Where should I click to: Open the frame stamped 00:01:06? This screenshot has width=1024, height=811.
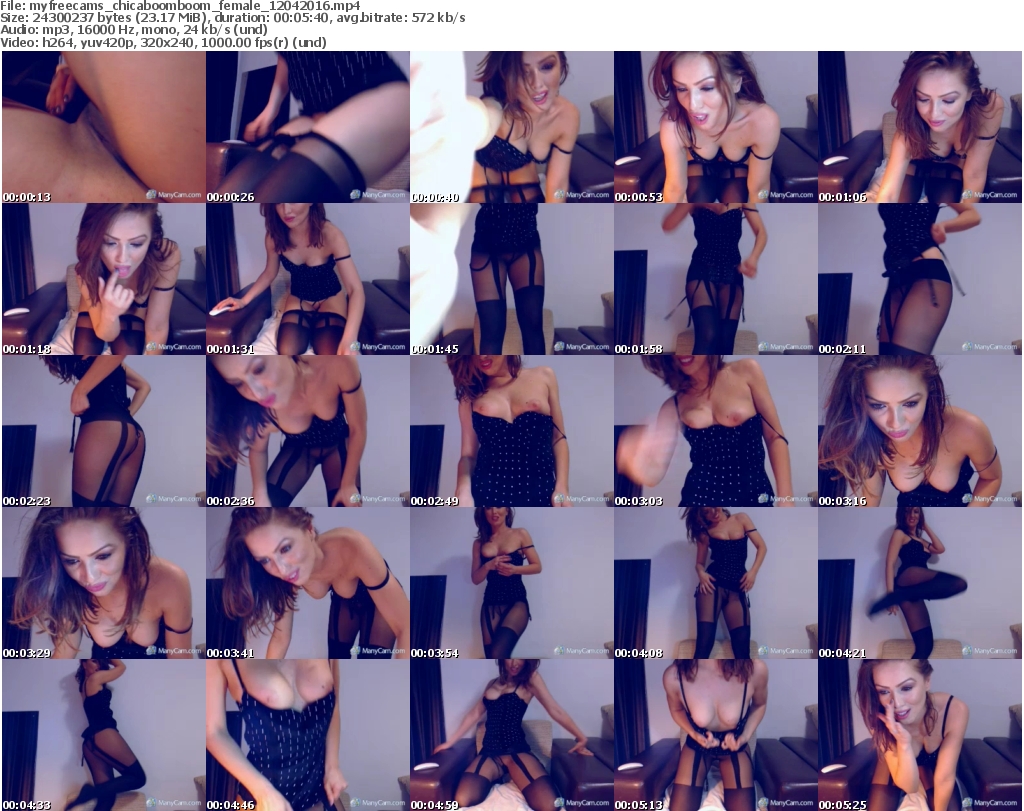920,127
